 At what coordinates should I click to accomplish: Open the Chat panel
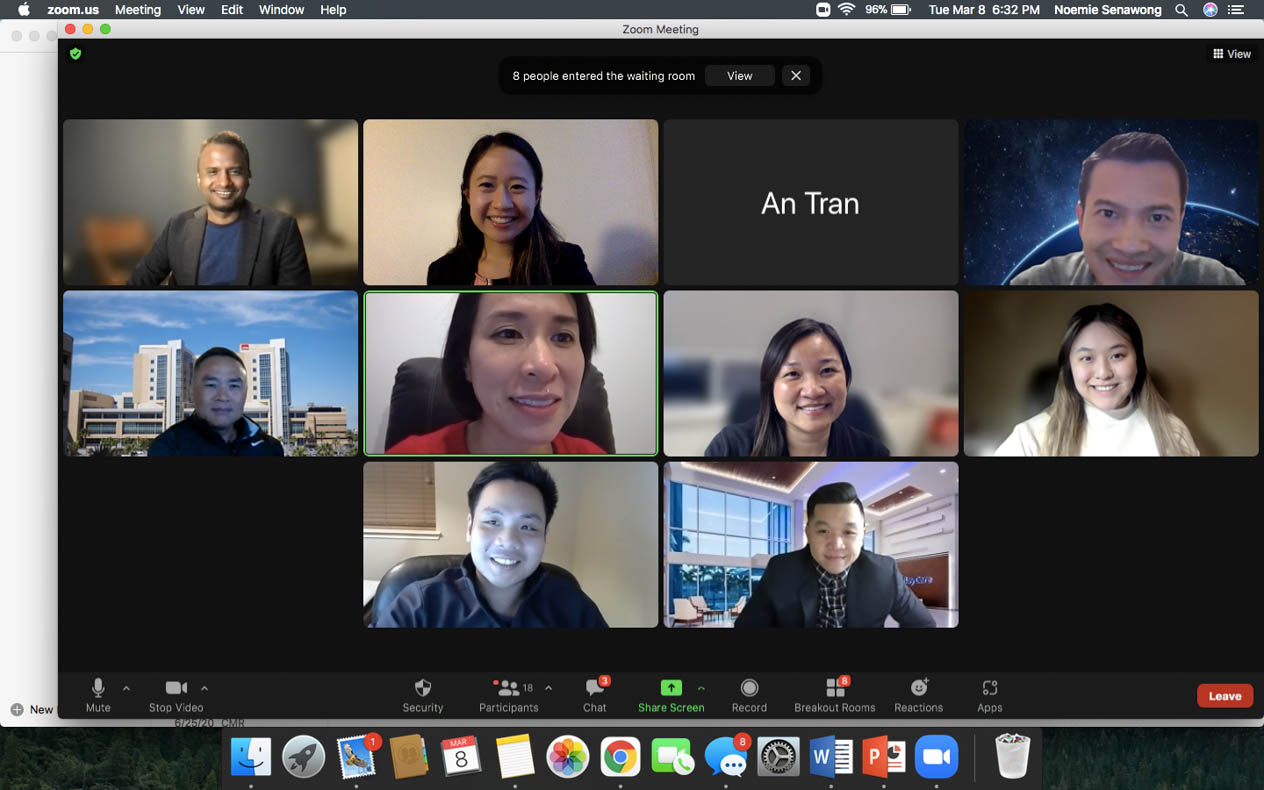(x=595, y=688)
